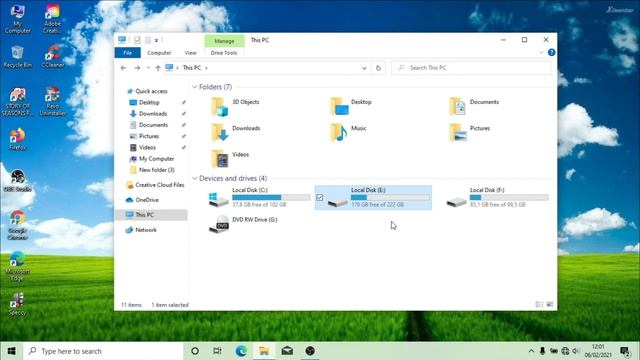
Task: Open Task View on the taskbar
Action: point(217,351)
